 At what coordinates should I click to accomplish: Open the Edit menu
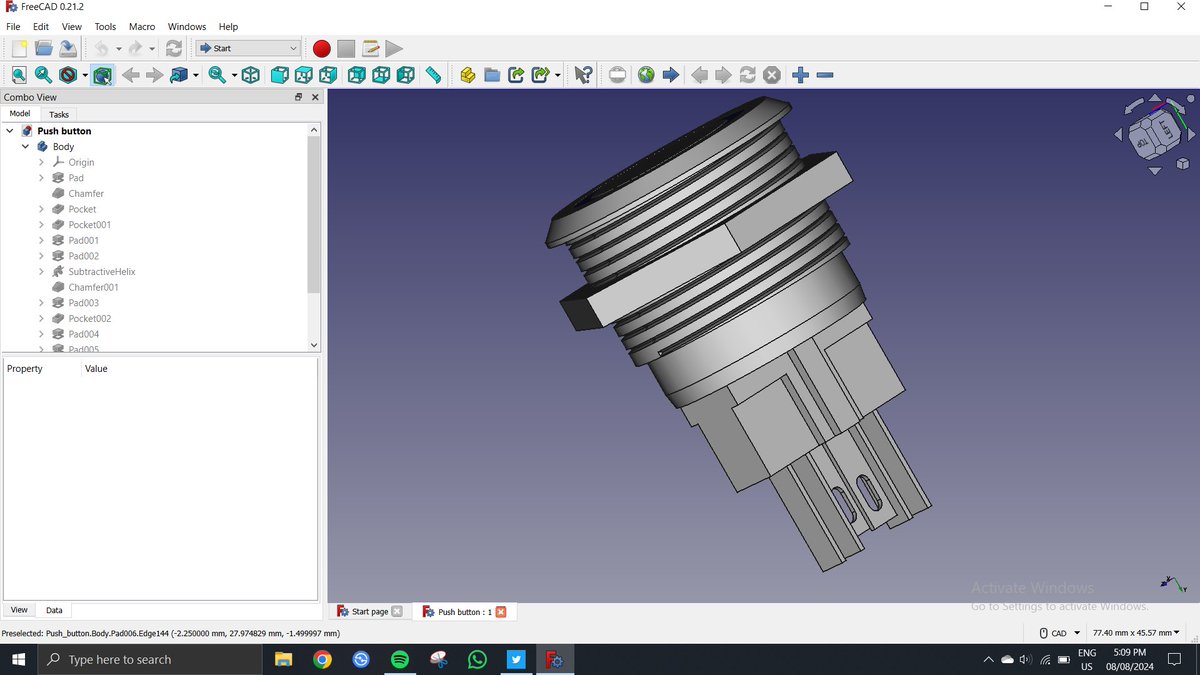click(x=41, y=27)
